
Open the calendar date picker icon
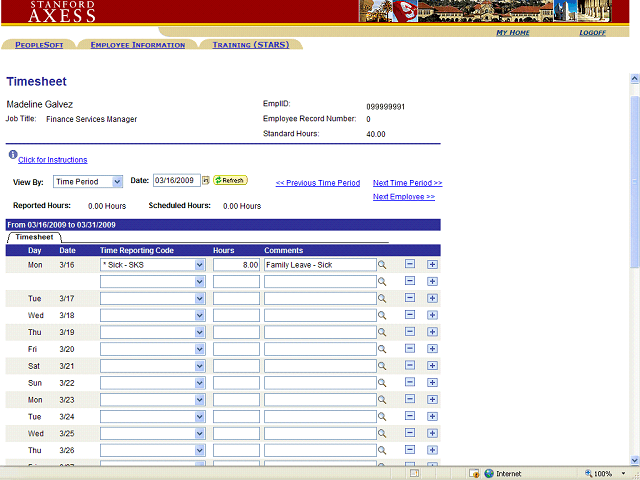[206, 181]
